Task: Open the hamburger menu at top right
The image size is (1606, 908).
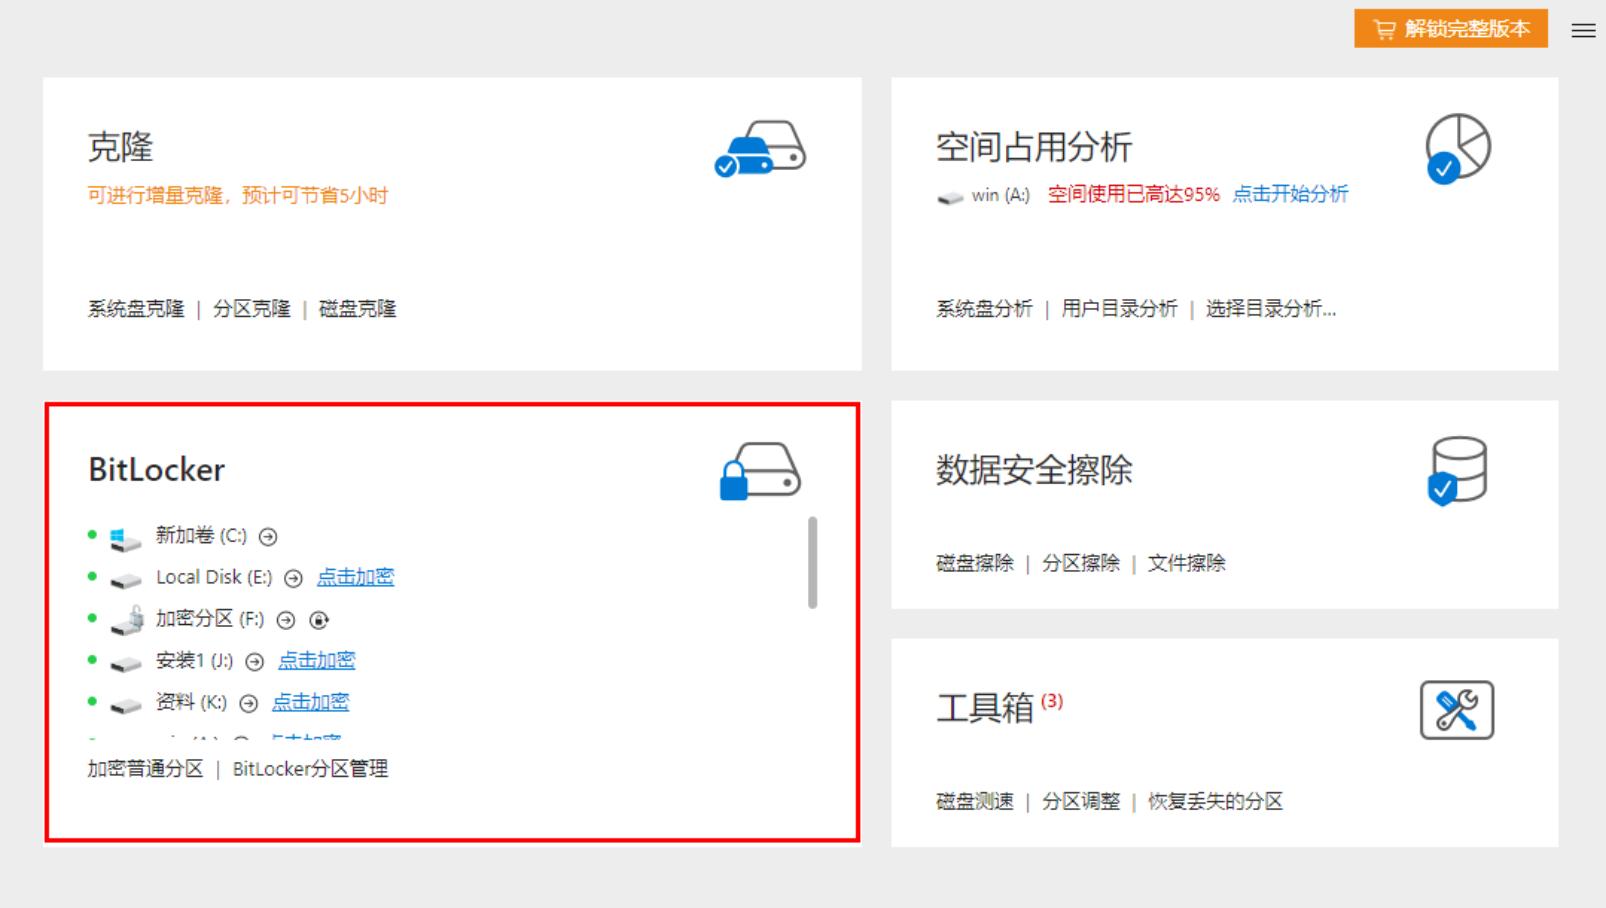Action: [1582, 31]
